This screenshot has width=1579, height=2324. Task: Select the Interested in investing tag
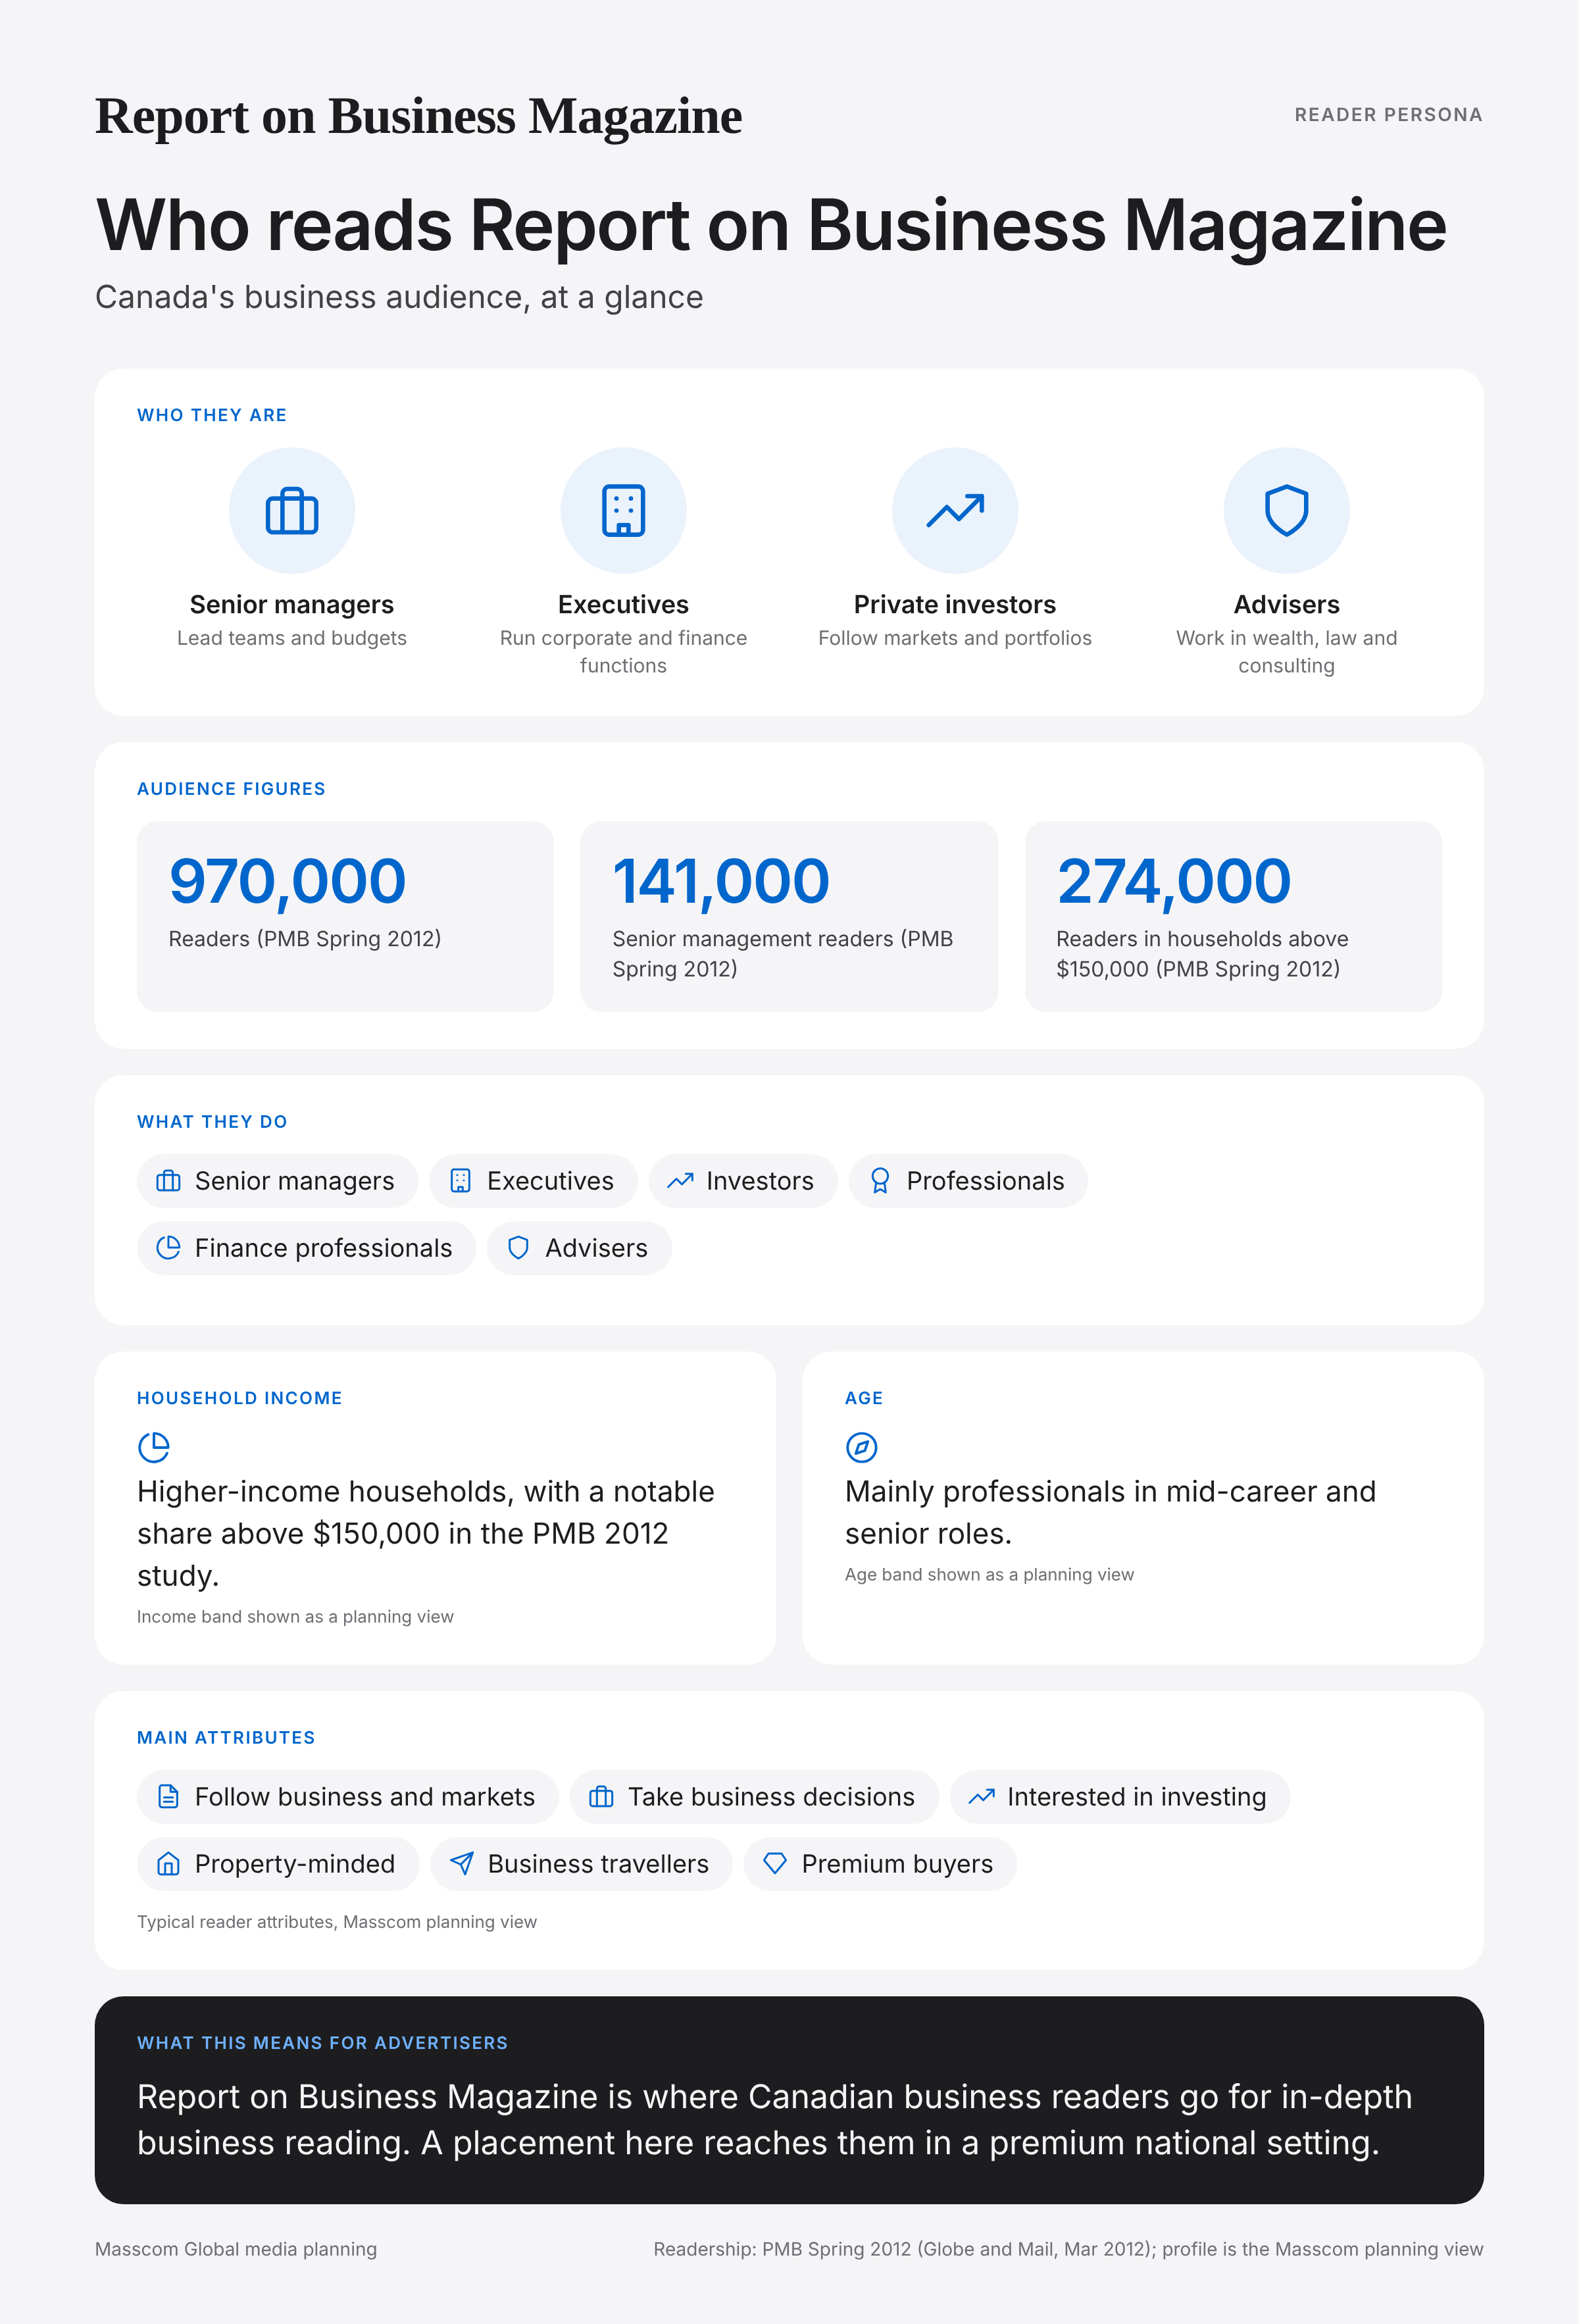click(1120, 1797)
